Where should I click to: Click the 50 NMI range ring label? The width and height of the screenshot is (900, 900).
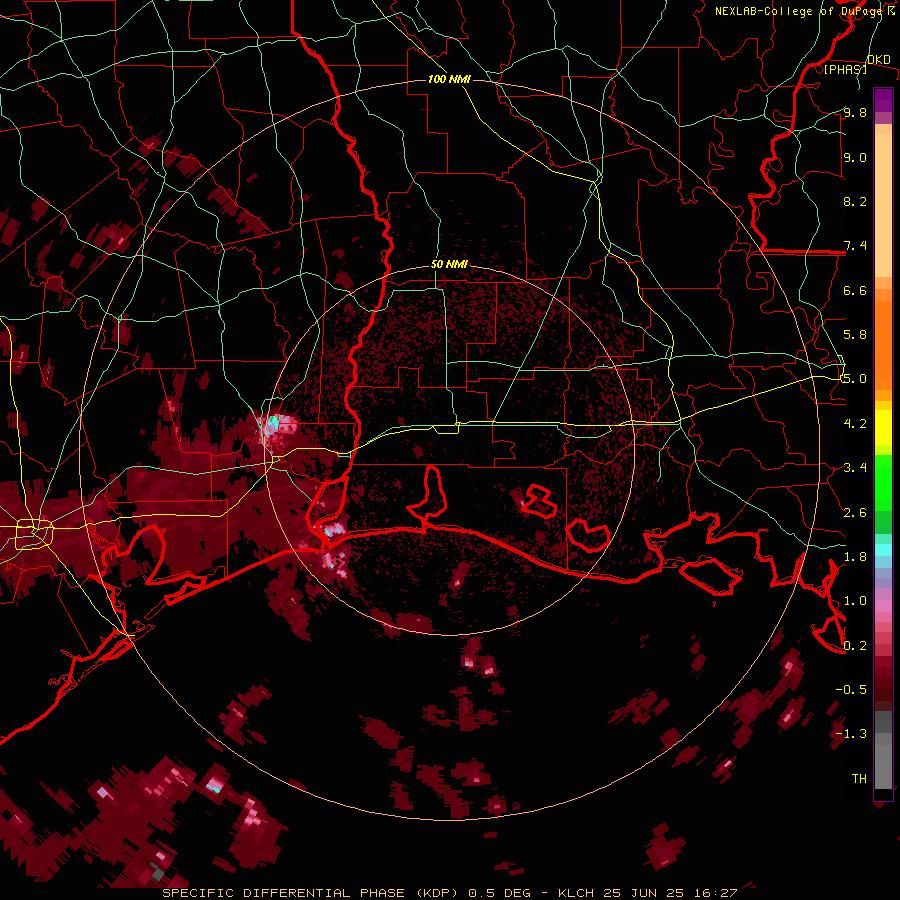[449, 264]
